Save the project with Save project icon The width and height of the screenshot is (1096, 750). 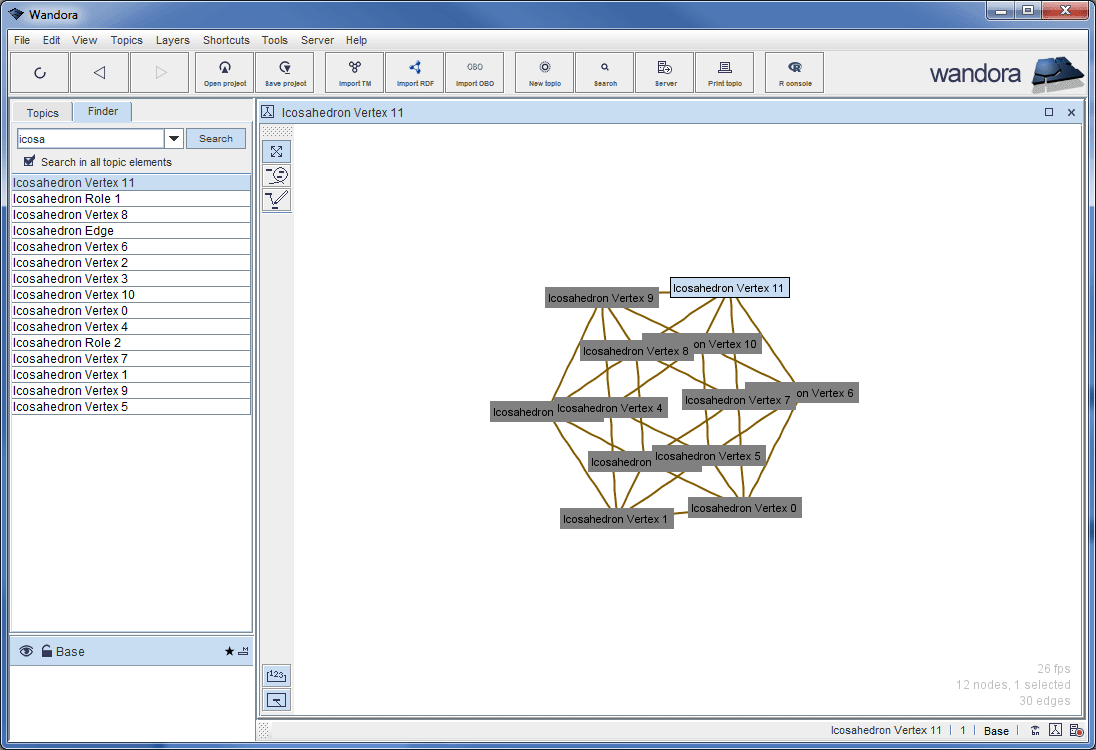coord(285,72)
